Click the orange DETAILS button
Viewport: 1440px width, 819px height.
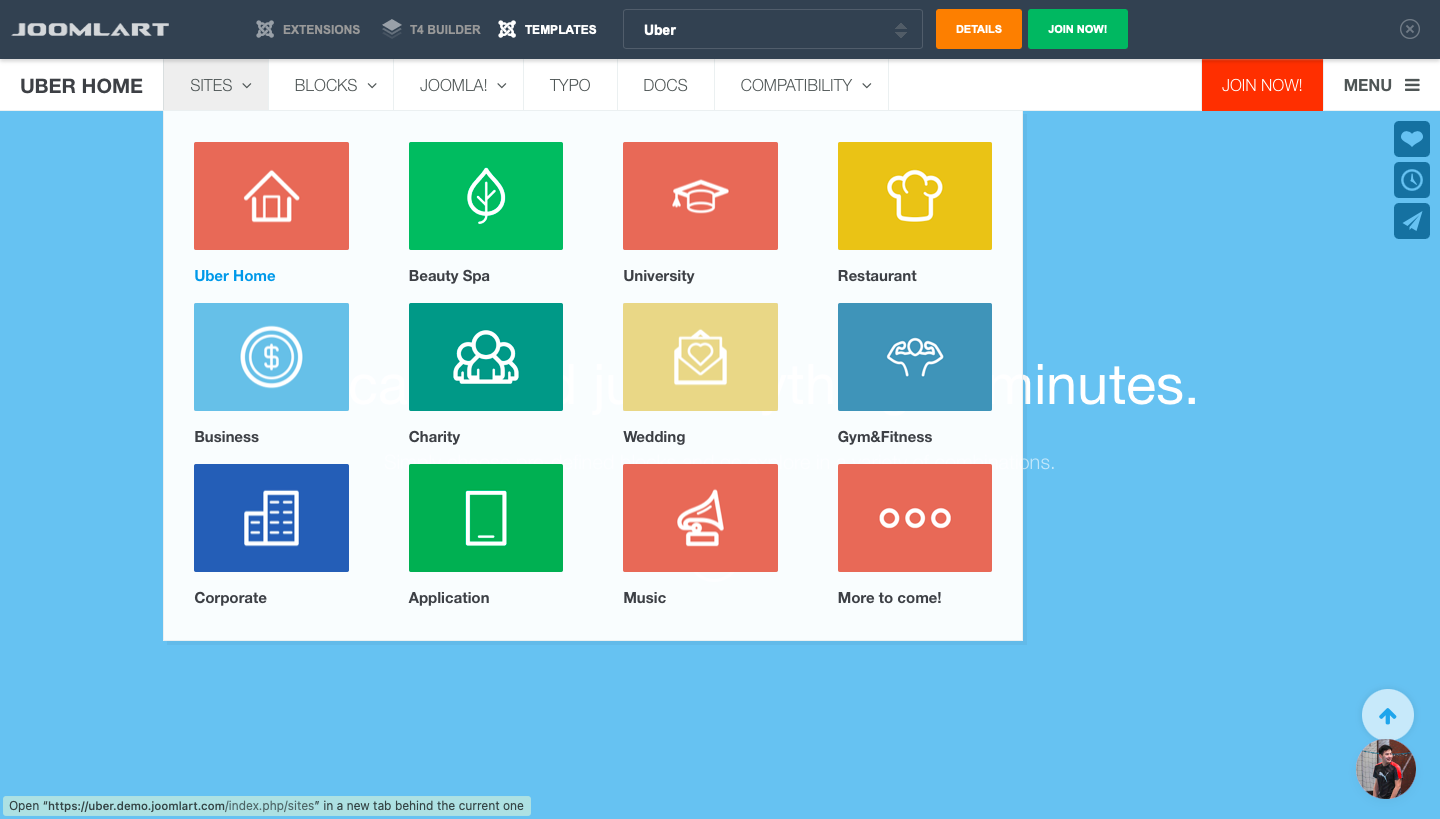(x=978, y=29)
